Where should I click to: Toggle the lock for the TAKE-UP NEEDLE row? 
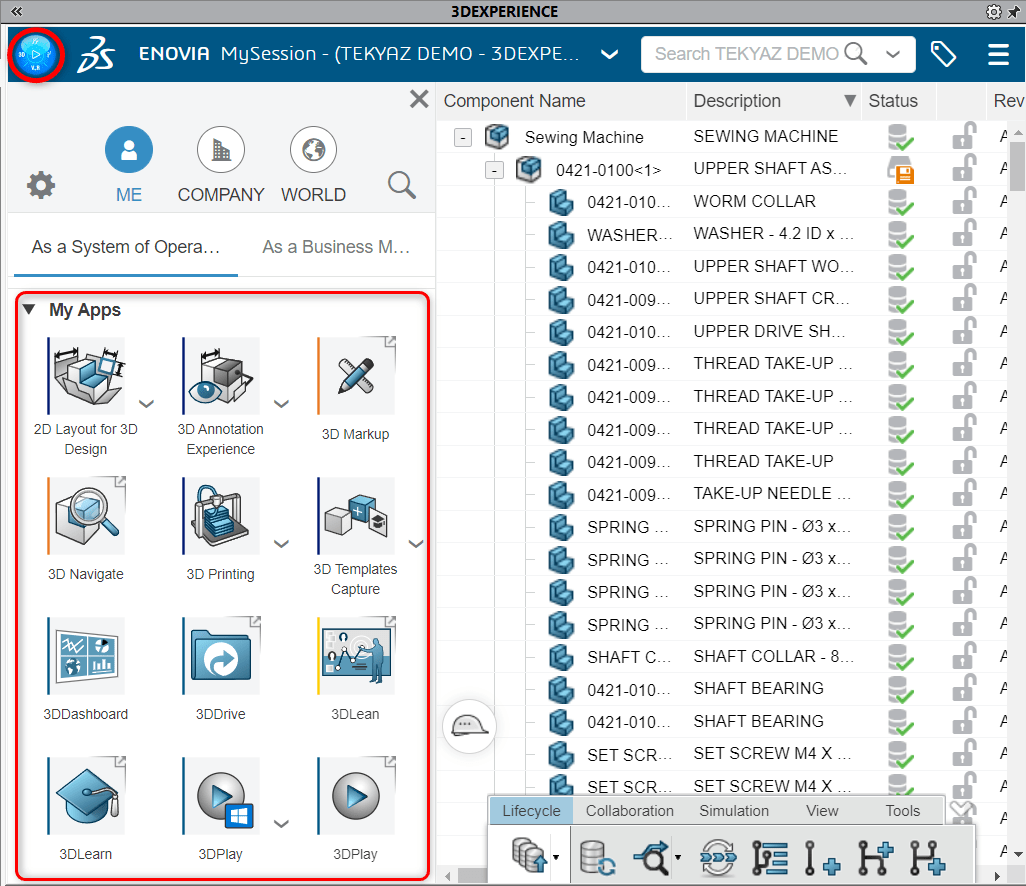click(964, 493)
